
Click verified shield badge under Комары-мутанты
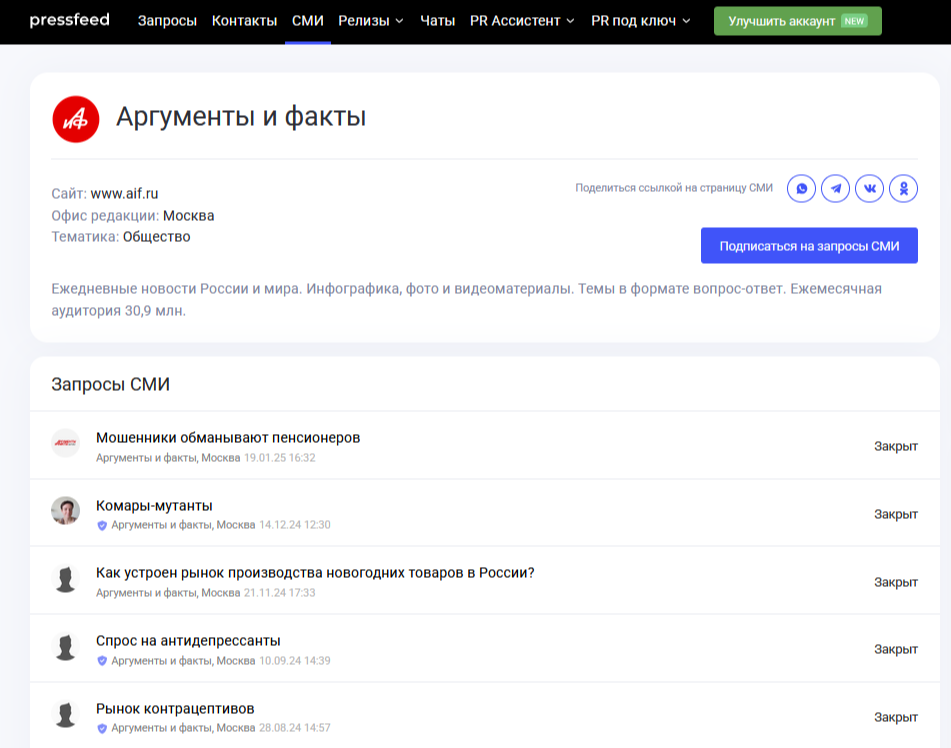click(102, 525)
